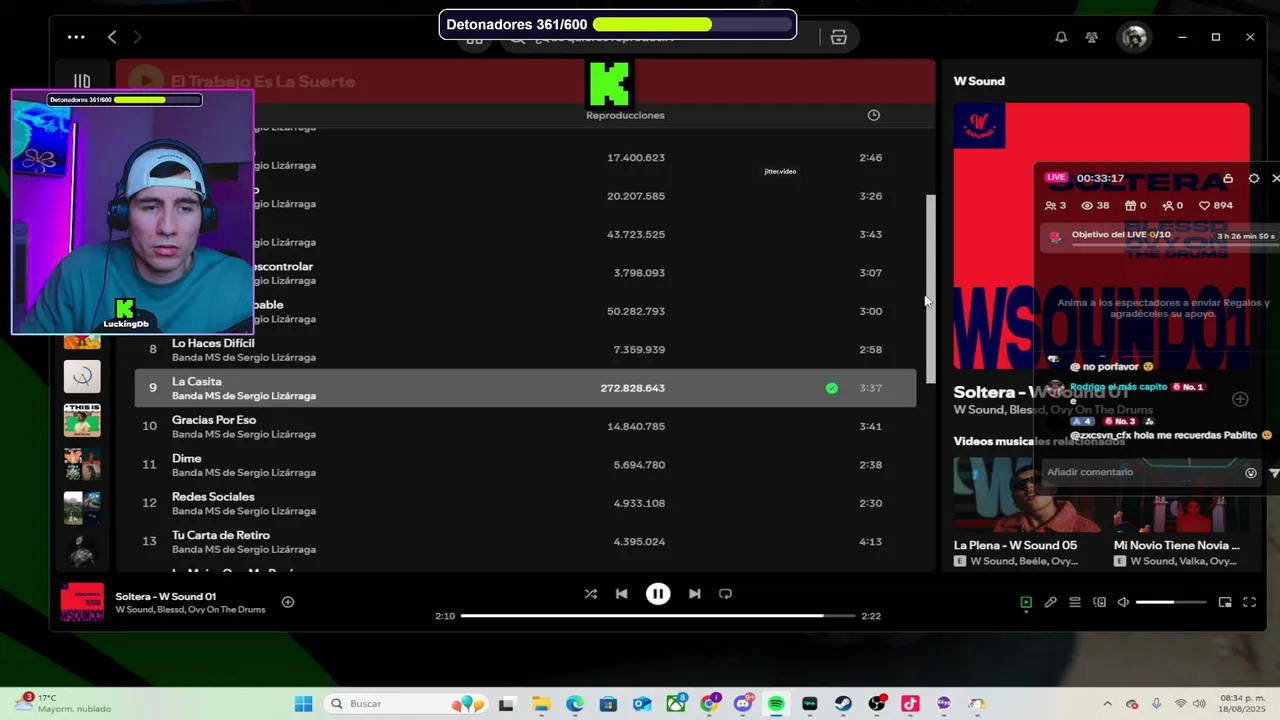Select the La Casita track row

pos(525,388)
